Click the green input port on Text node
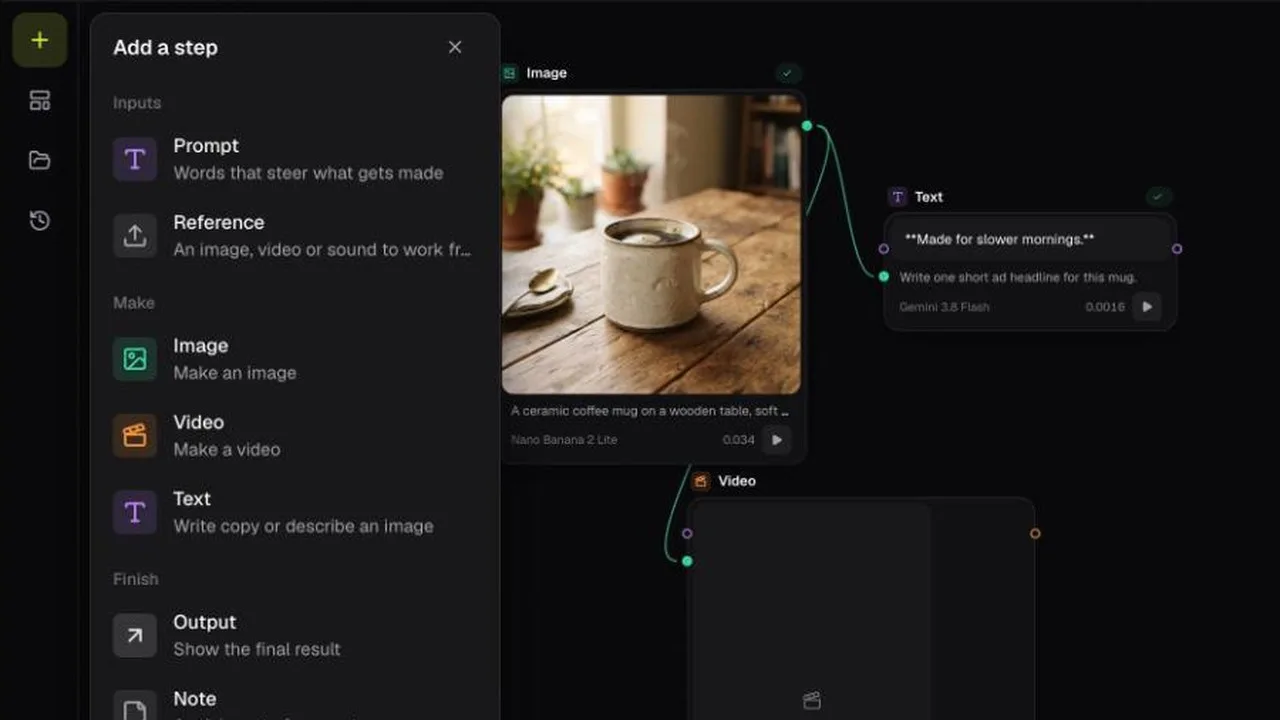Viewport: 1280px width, 720px height. (x=884, y=276)
